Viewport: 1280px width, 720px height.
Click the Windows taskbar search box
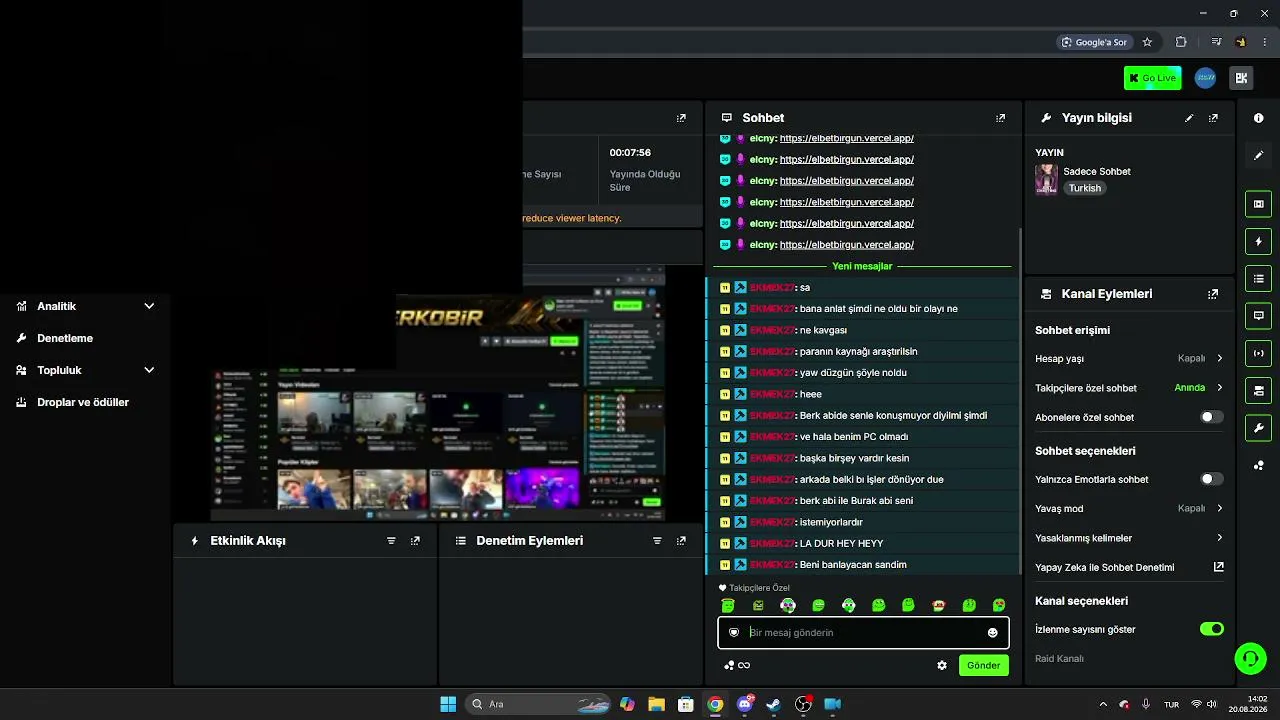[x=537, y=704]
